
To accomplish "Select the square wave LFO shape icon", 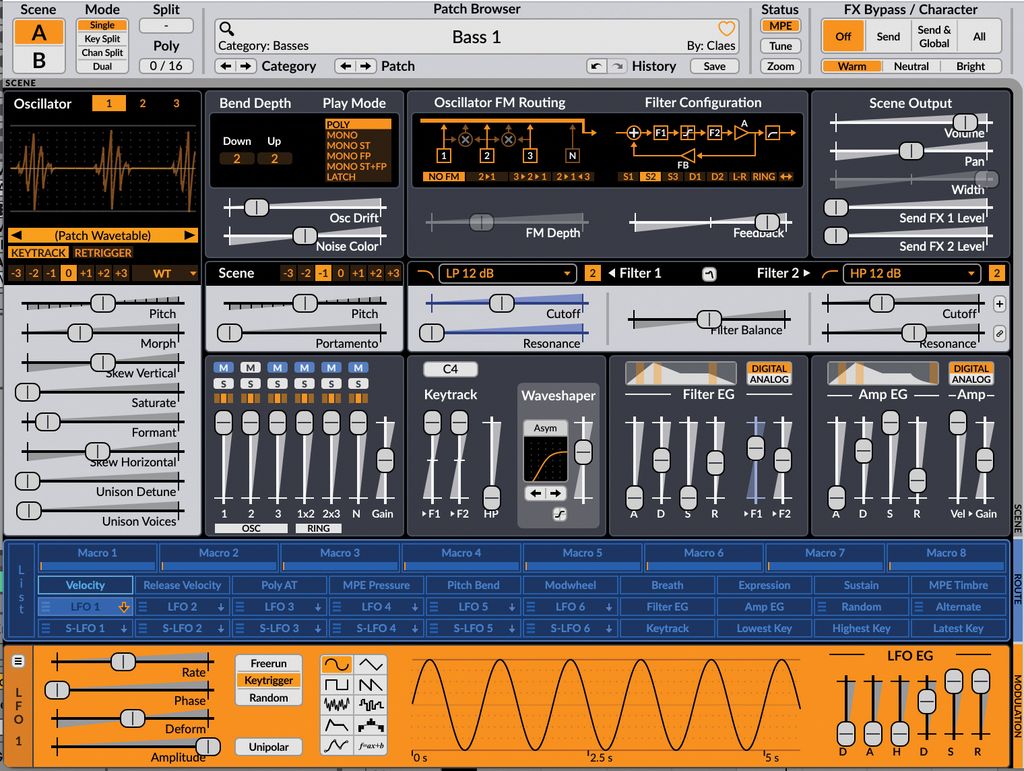I will click(337, 684).
